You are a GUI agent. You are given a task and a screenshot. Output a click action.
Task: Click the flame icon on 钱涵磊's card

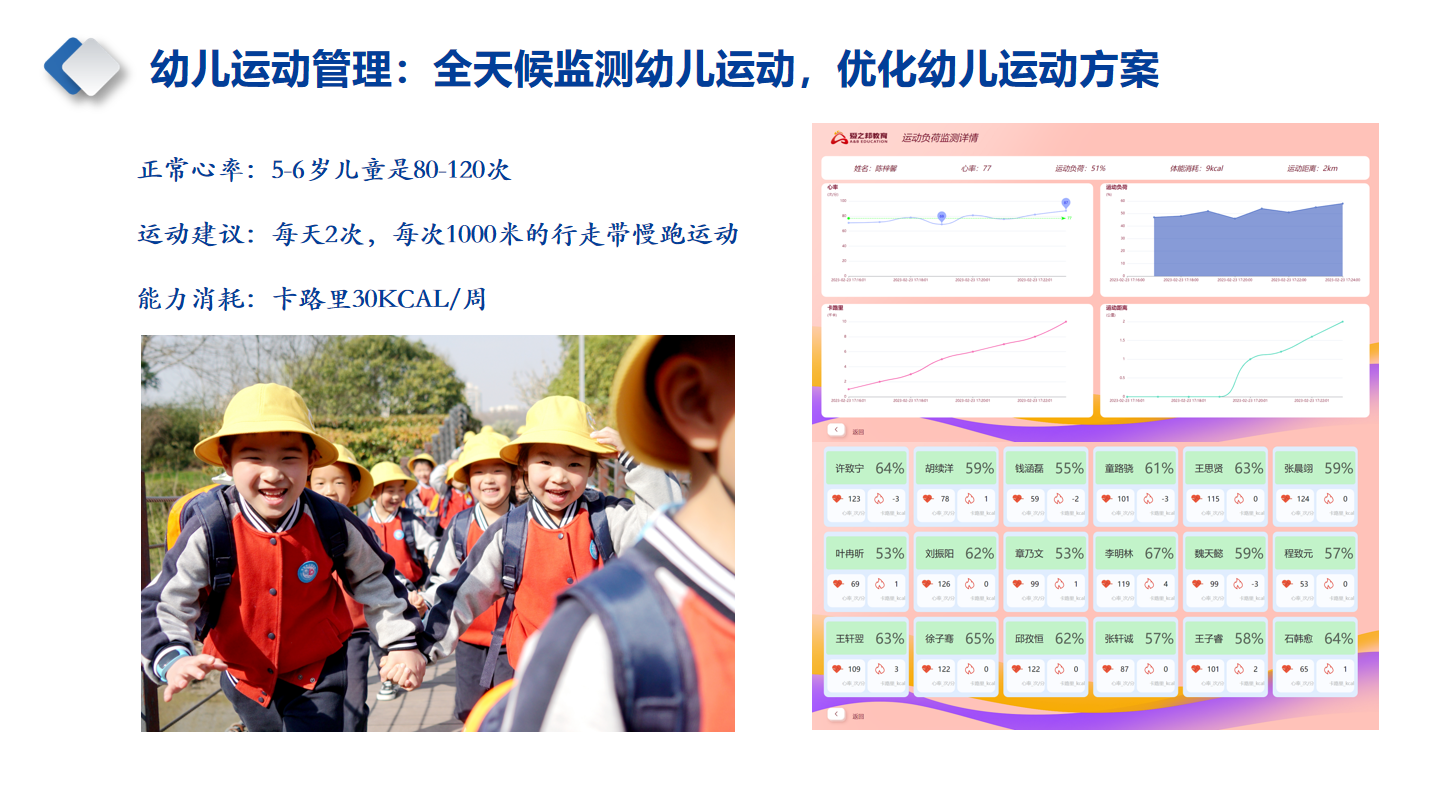tap(1060, 498)
